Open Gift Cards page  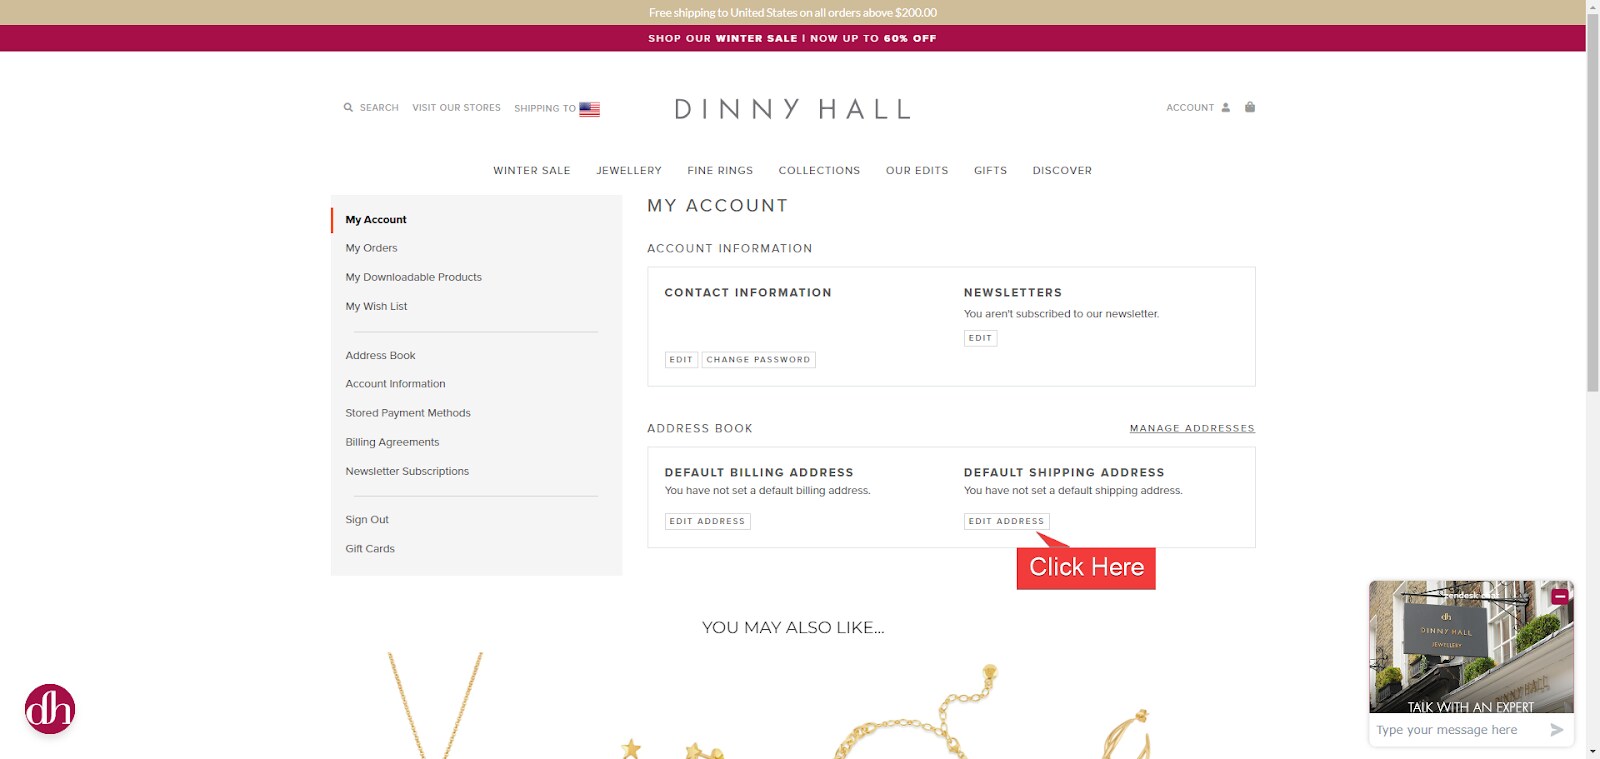click(370, 549)
